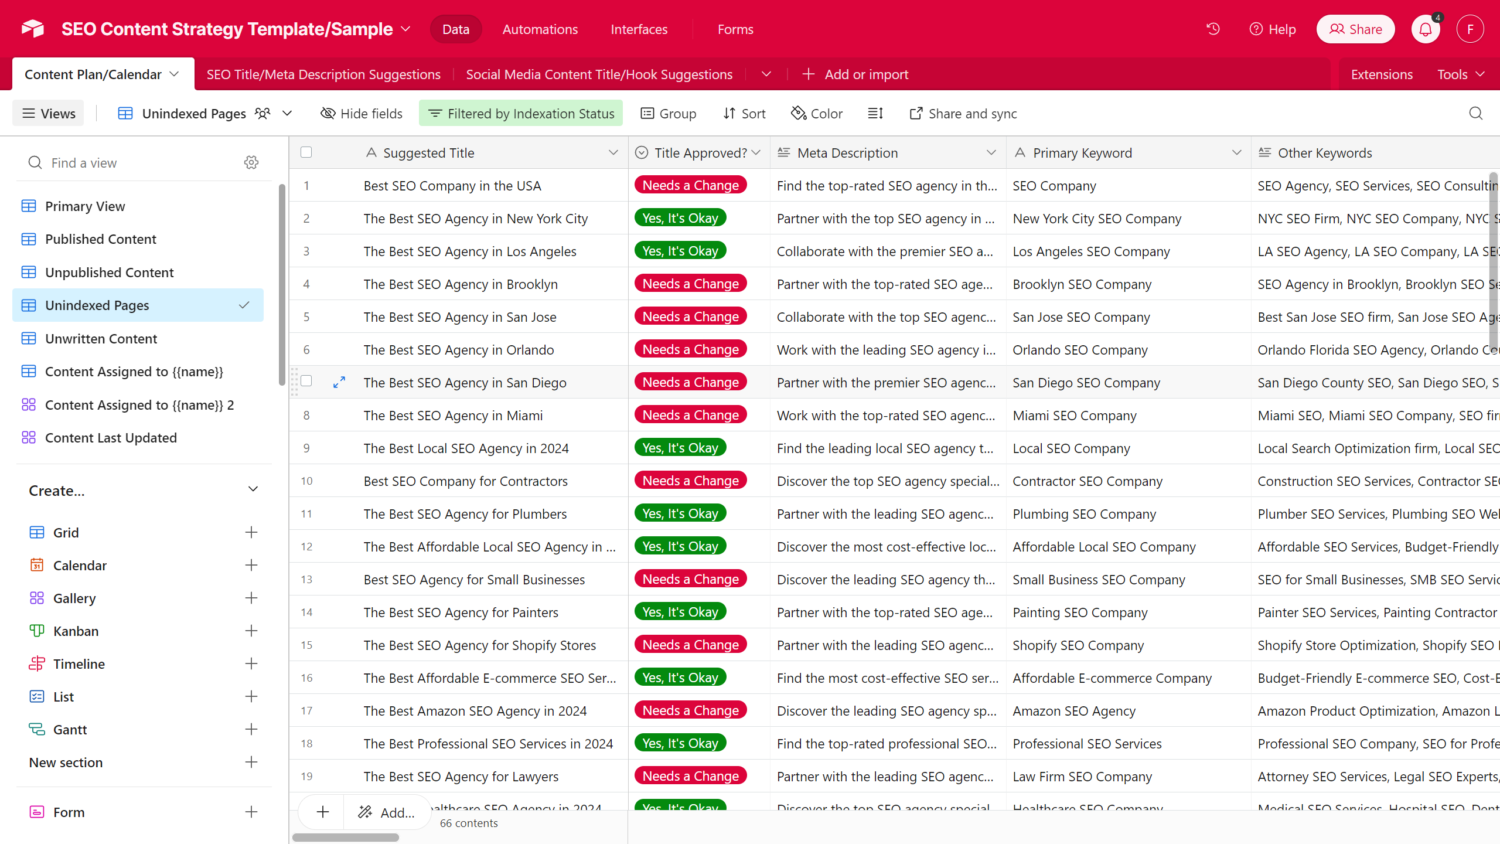Click Filtered by Indexation Status
The image size is (1500, 844).
point(521,113)
